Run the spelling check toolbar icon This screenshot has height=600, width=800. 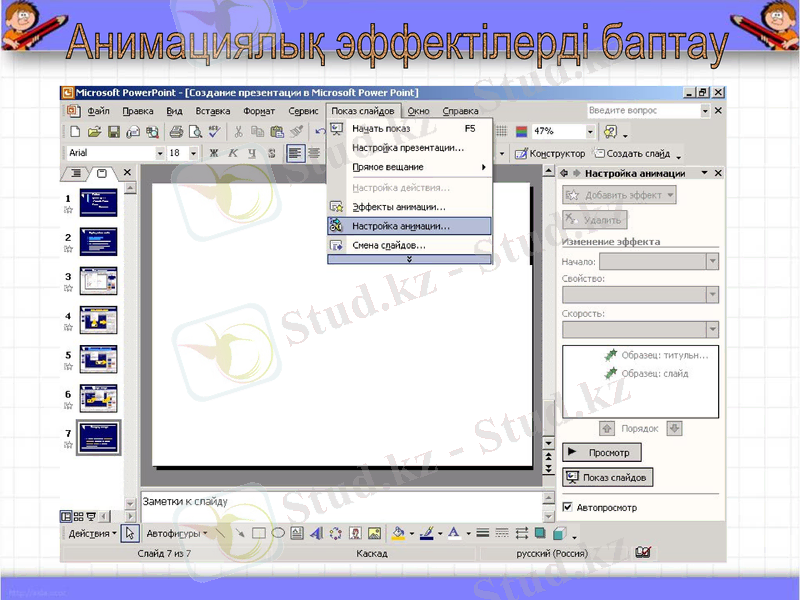click(213, 131)
